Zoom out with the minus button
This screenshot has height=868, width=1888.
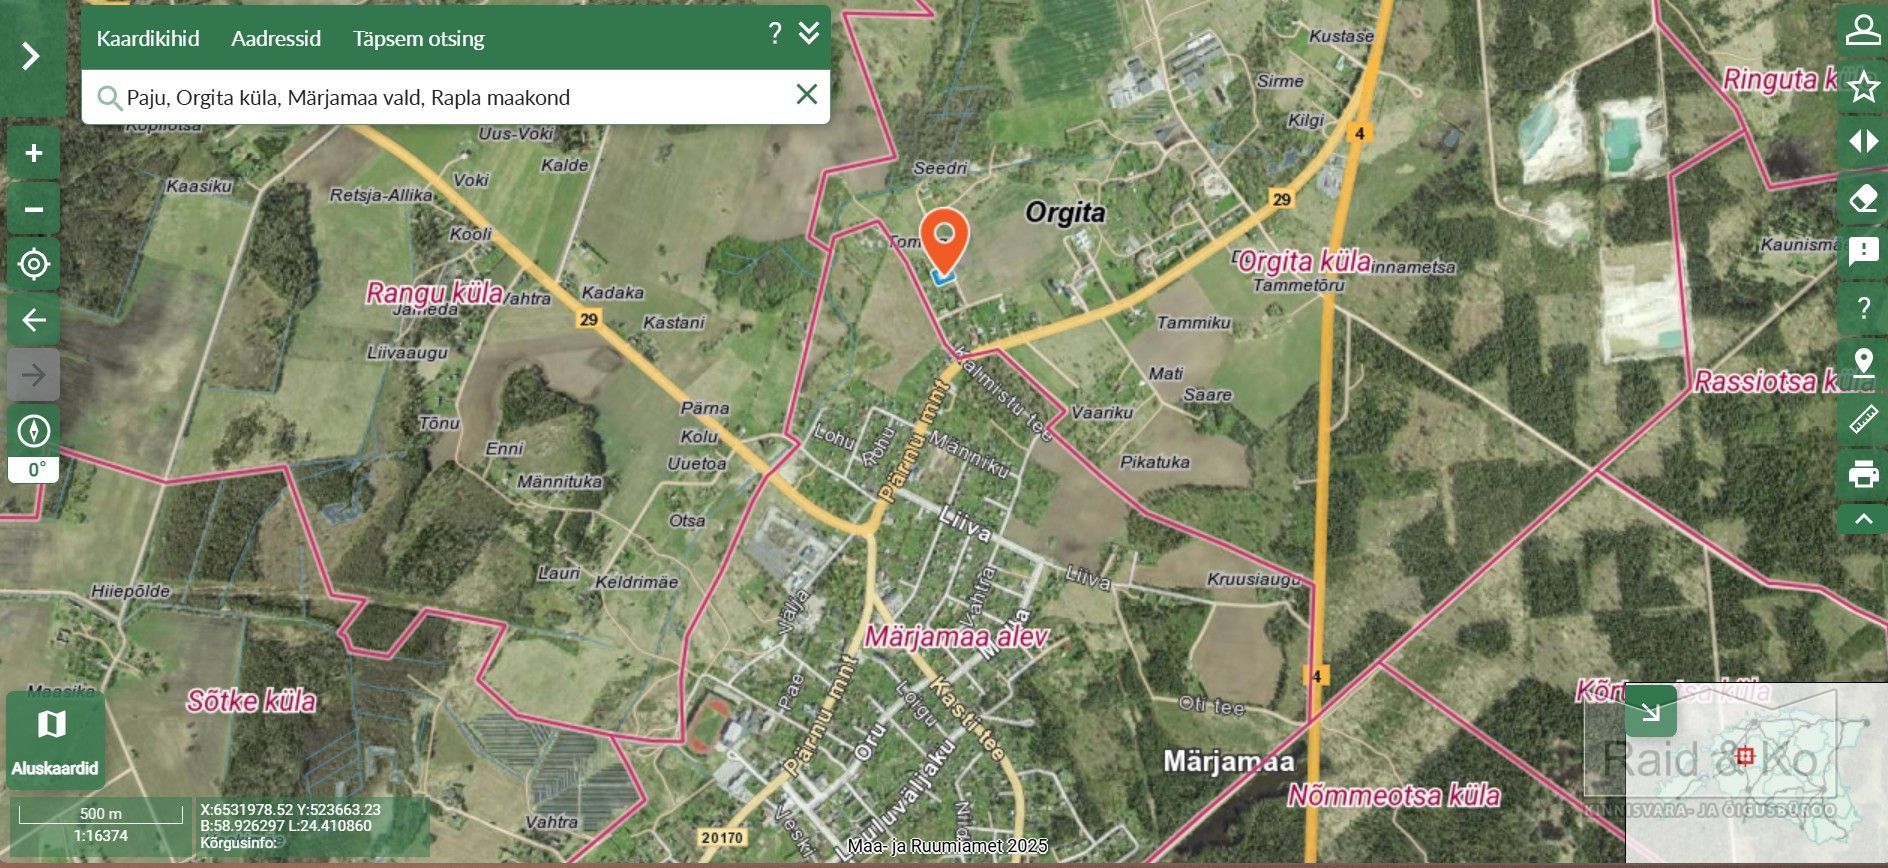pyautogui.click(x=34, y=209)
